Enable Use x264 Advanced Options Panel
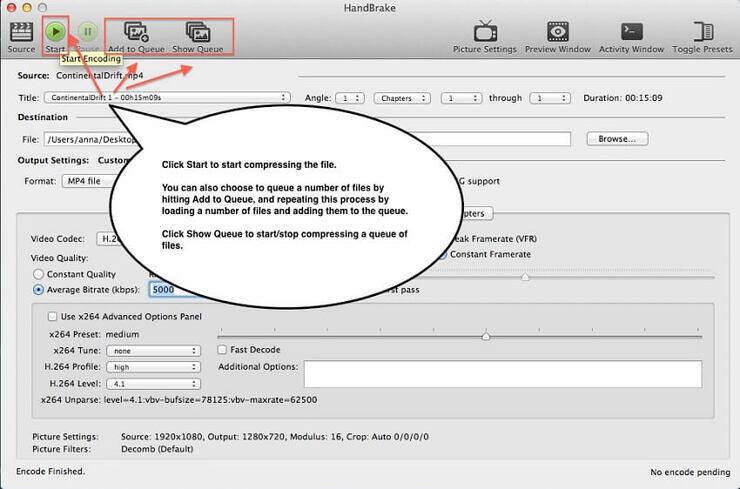740x489 pixels. click(52, 317)
